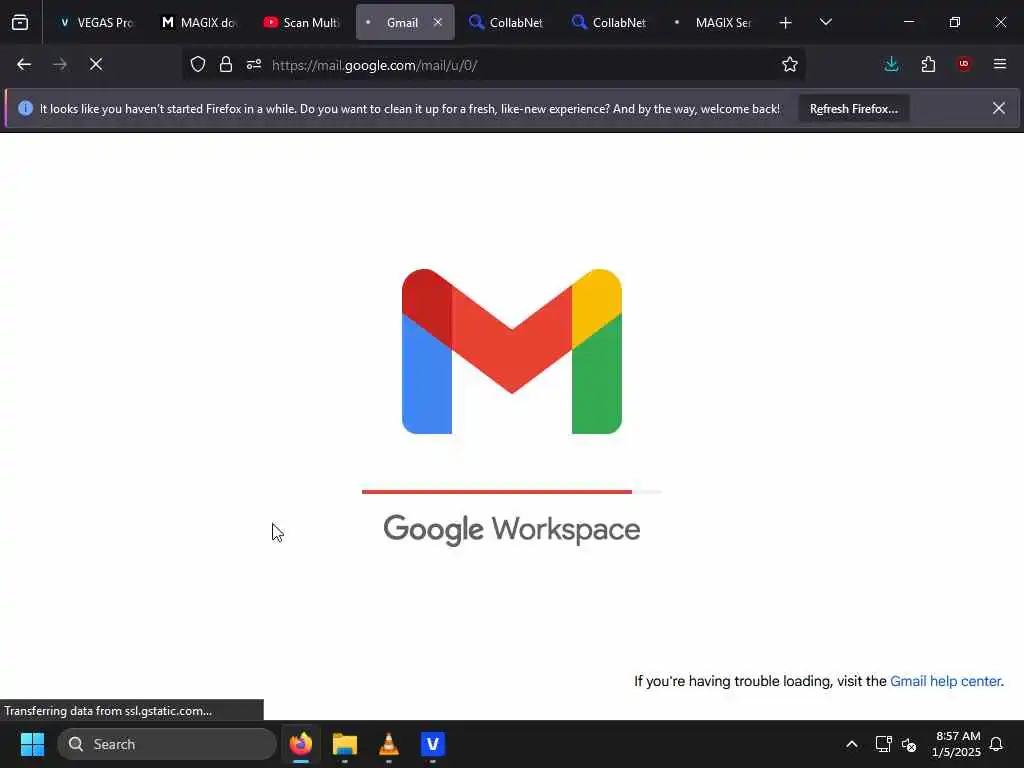1024x768 pixels.
Task: Switch to the second CollabNet tab
Action: tap(609, 22)
